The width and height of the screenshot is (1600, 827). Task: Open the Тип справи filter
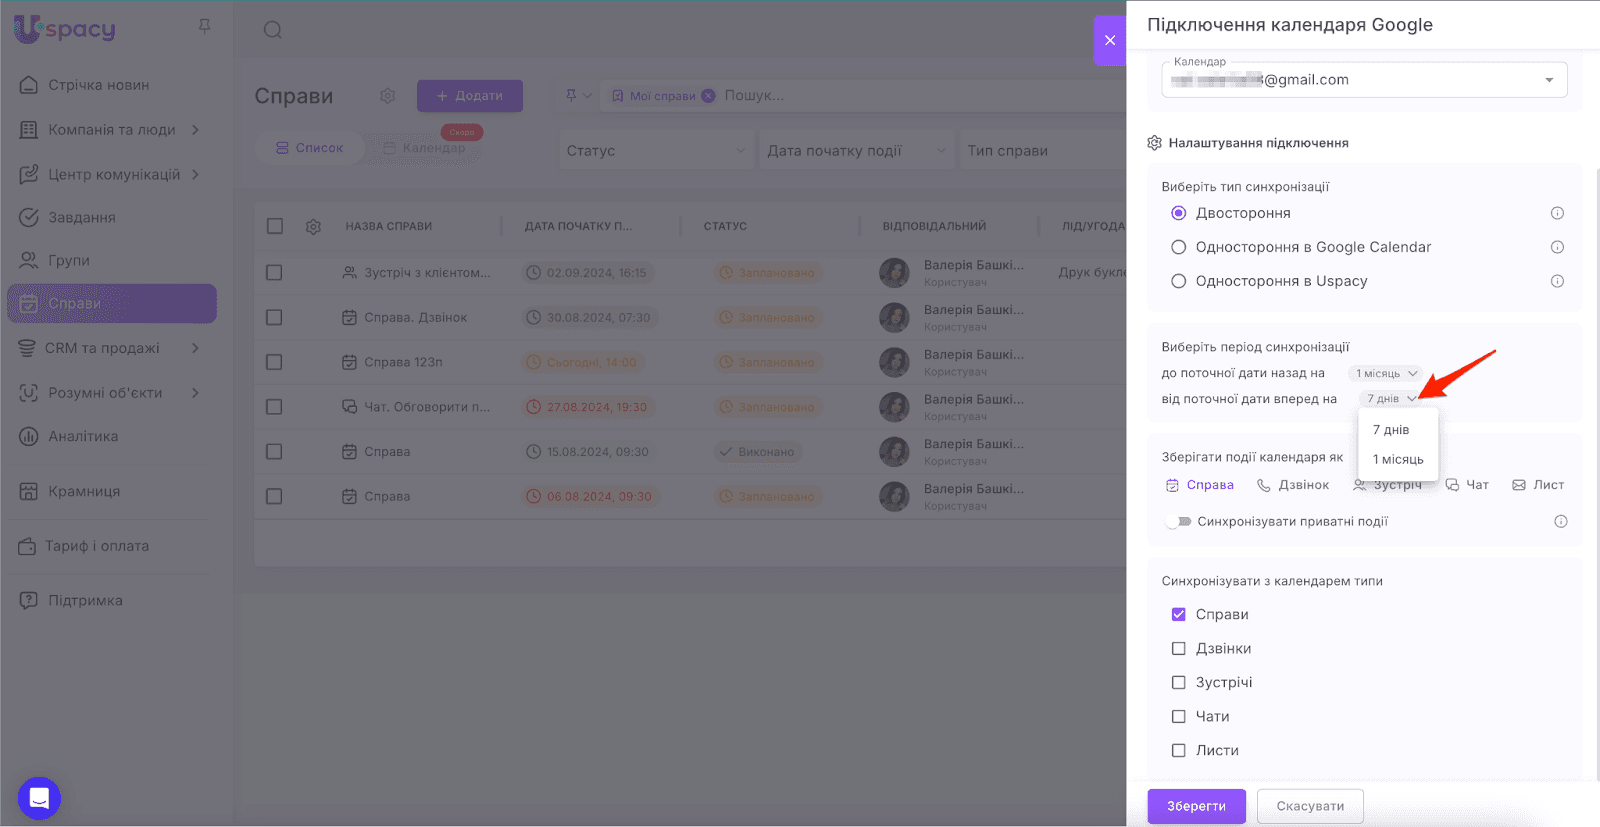(1042, 151)
